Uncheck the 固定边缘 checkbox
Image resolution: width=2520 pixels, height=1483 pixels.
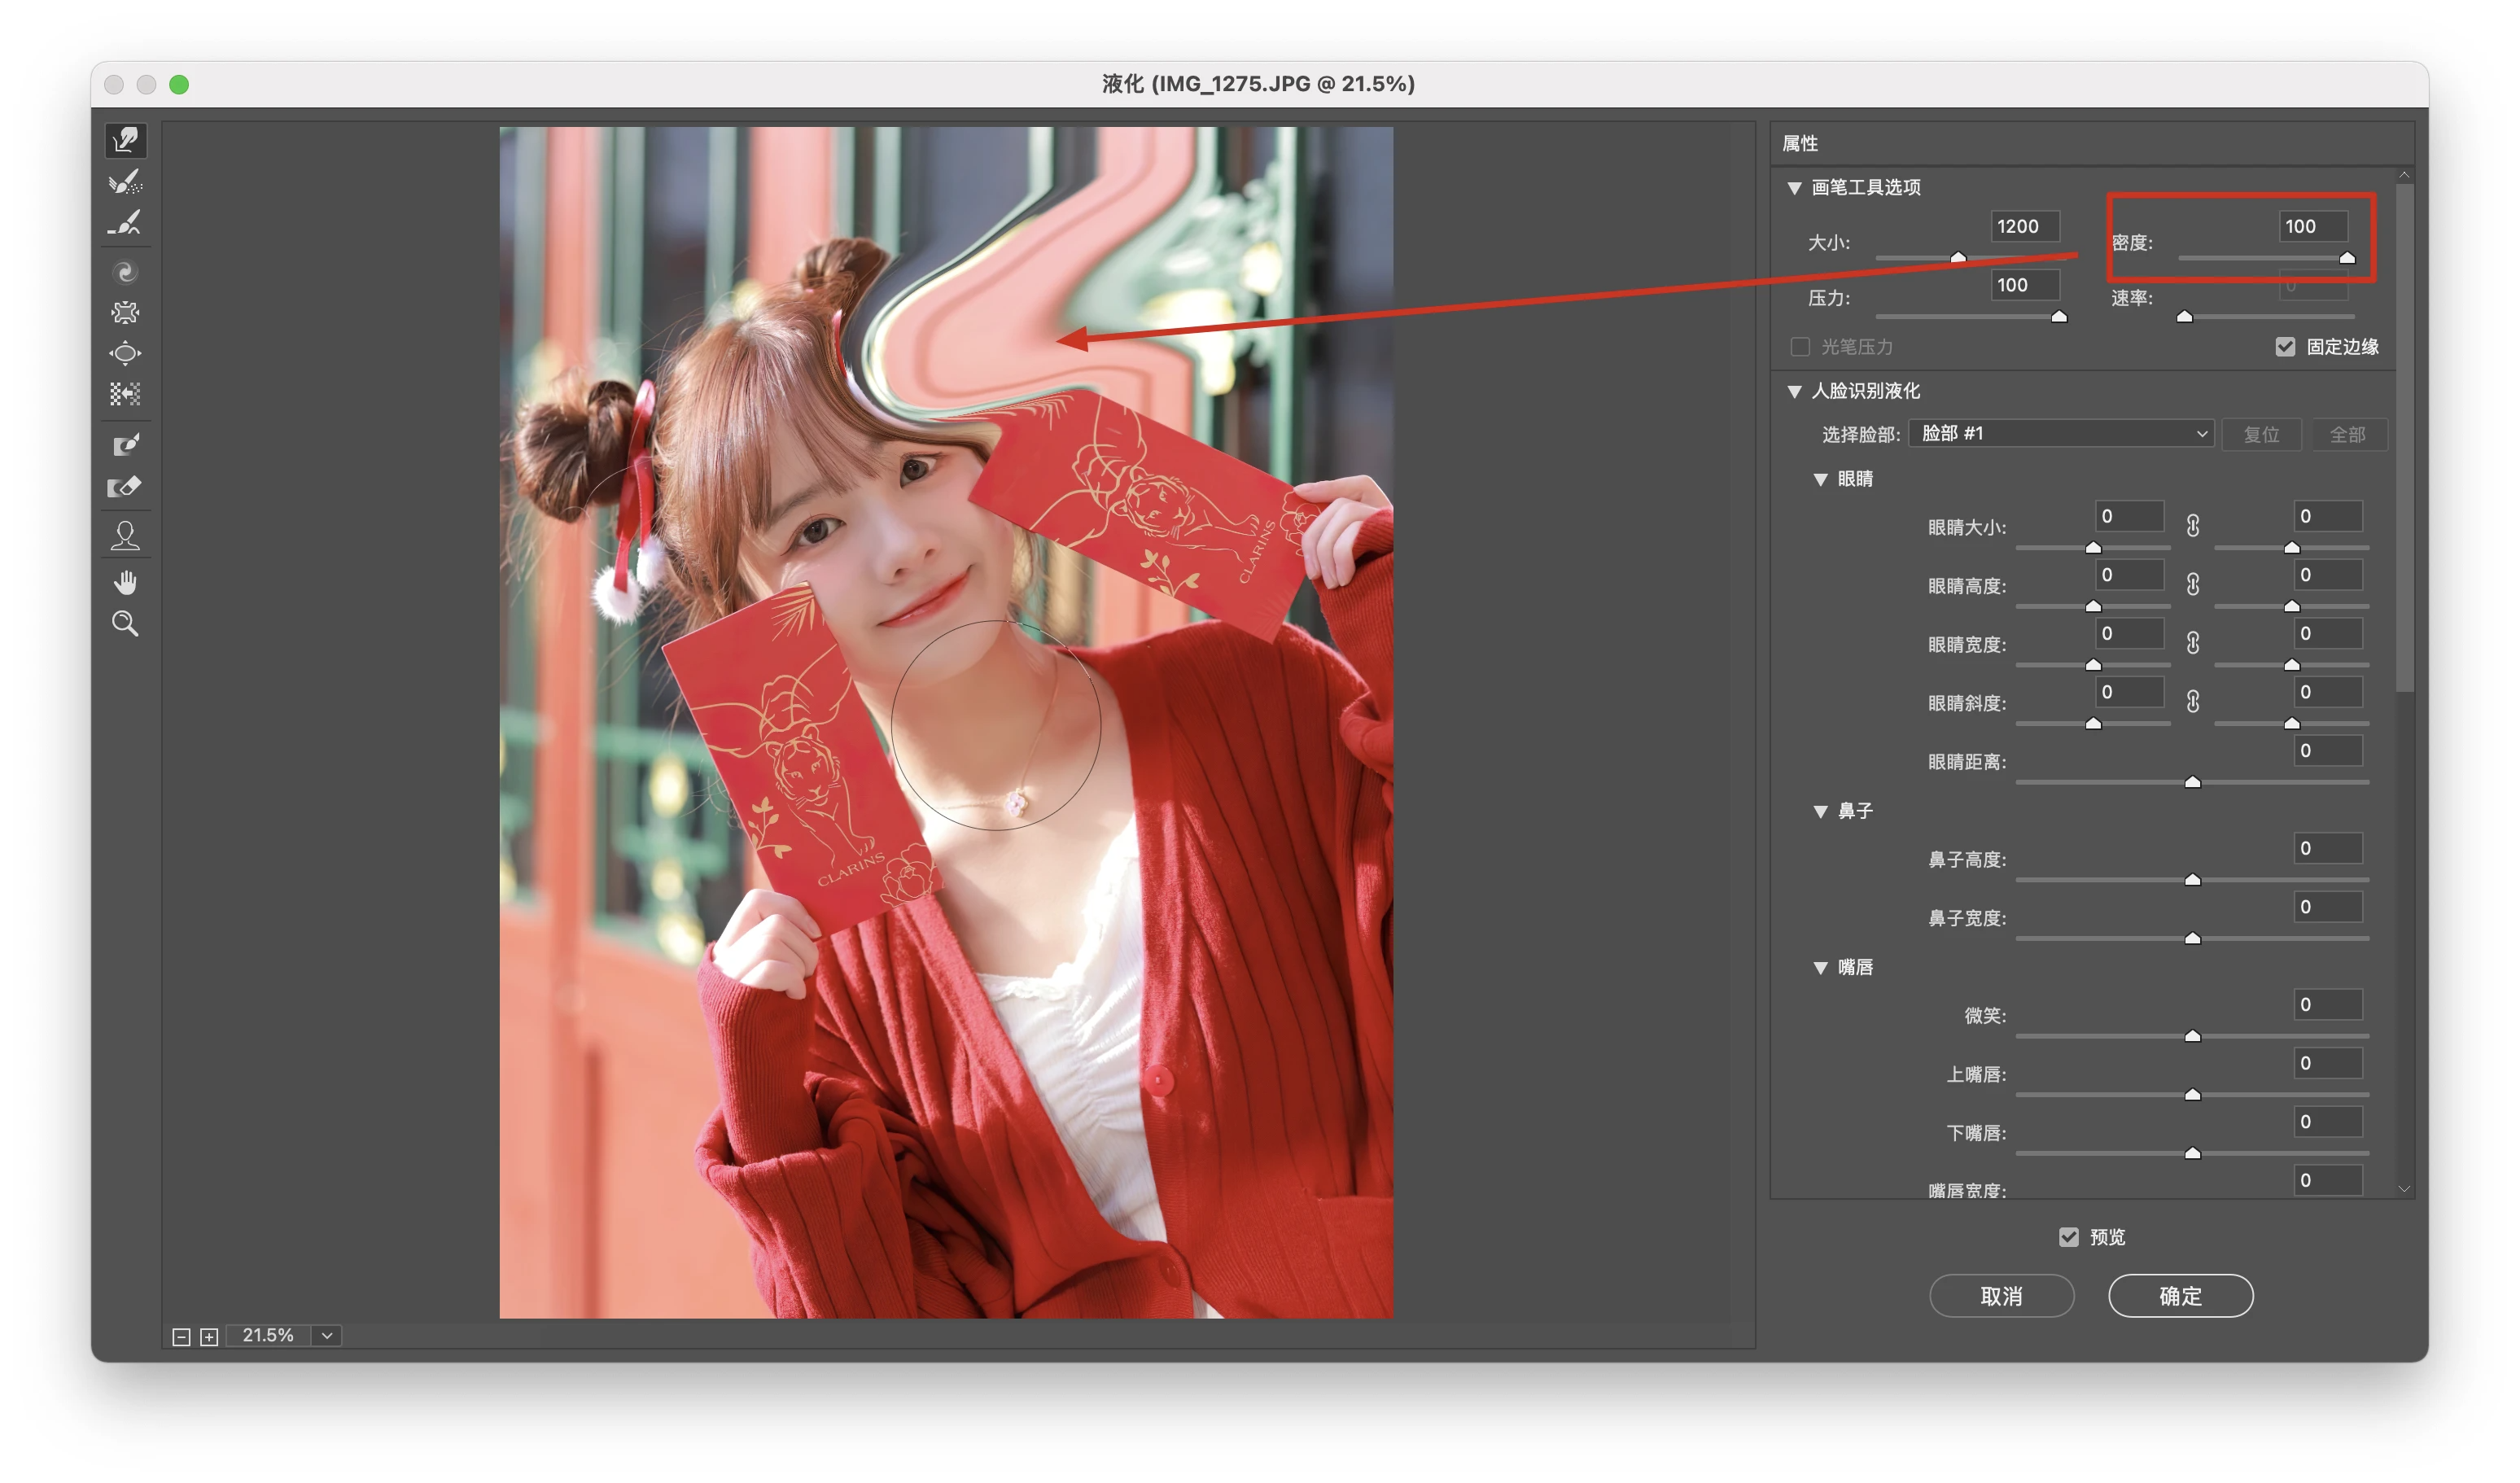[x=2285, y=347]
